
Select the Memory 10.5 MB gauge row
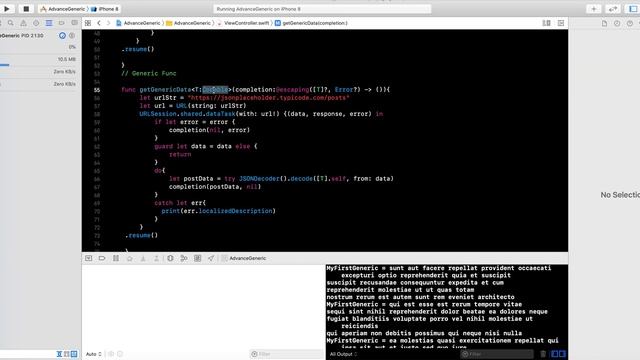(x=40, y=60)
